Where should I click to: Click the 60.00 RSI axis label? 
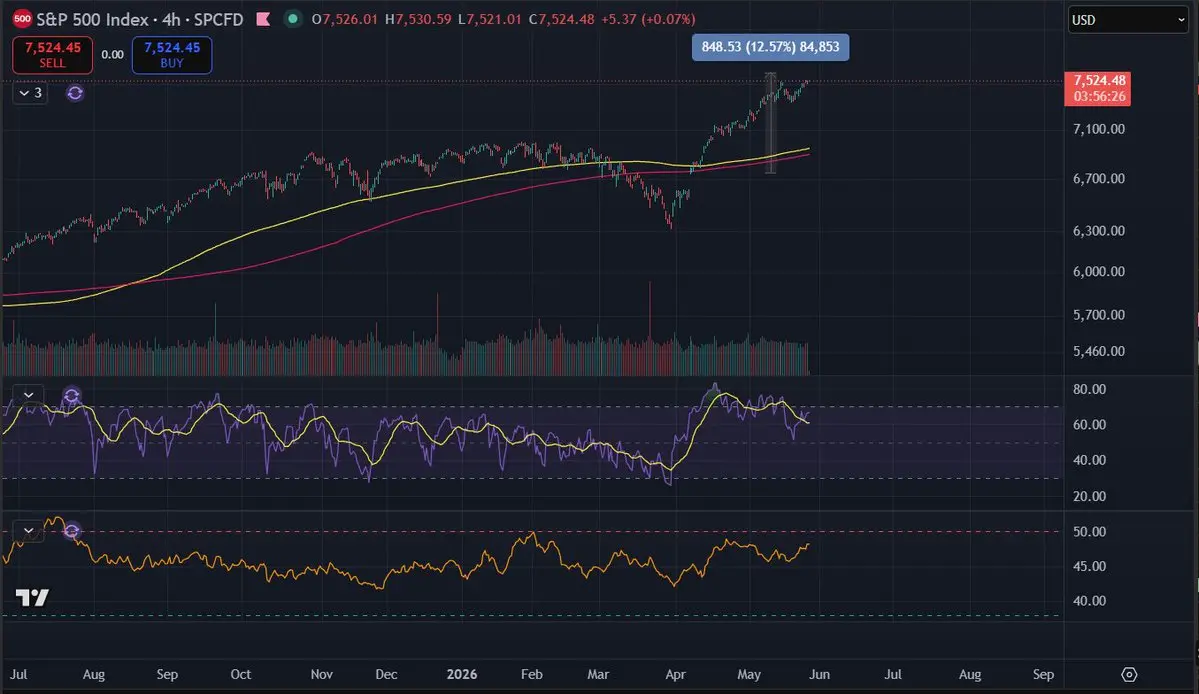(x=1090, y=425)
